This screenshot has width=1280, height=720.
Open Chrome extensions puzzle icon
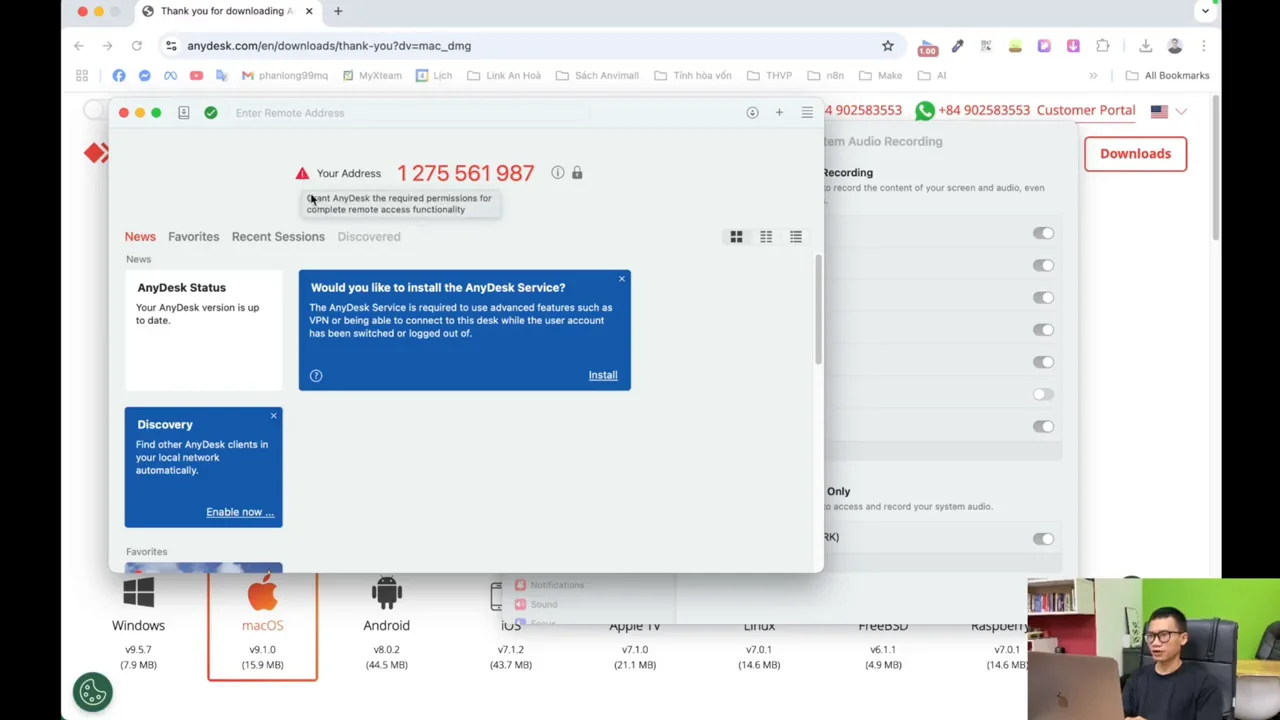(x=1103, y=46)
